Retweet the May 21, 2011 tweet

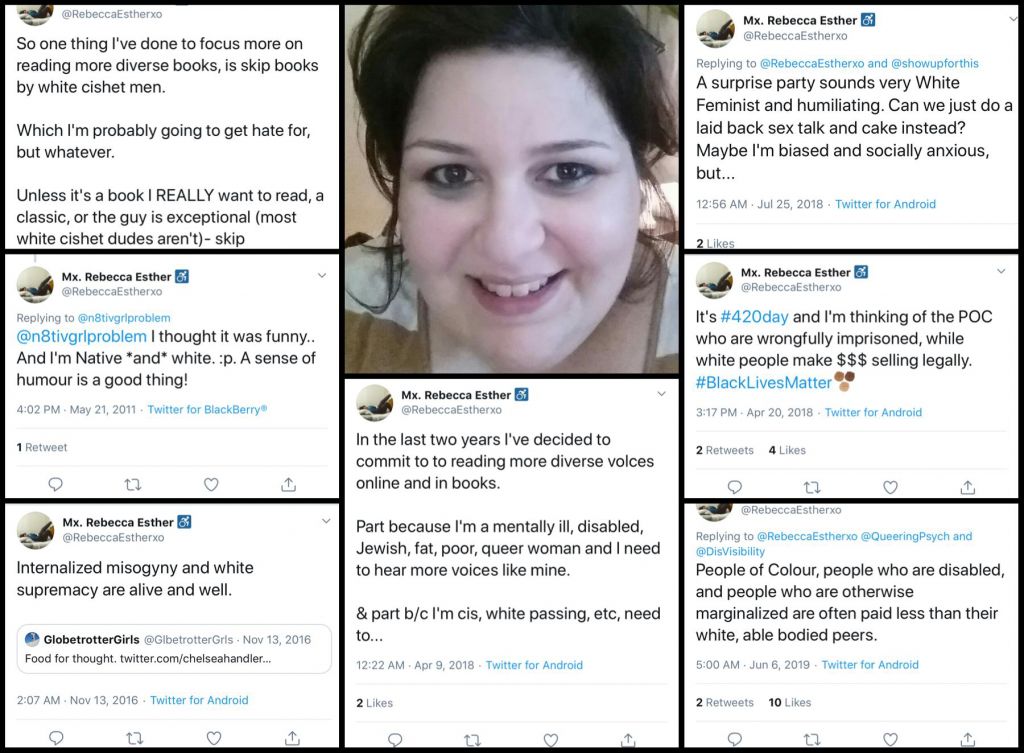(133, 485)
